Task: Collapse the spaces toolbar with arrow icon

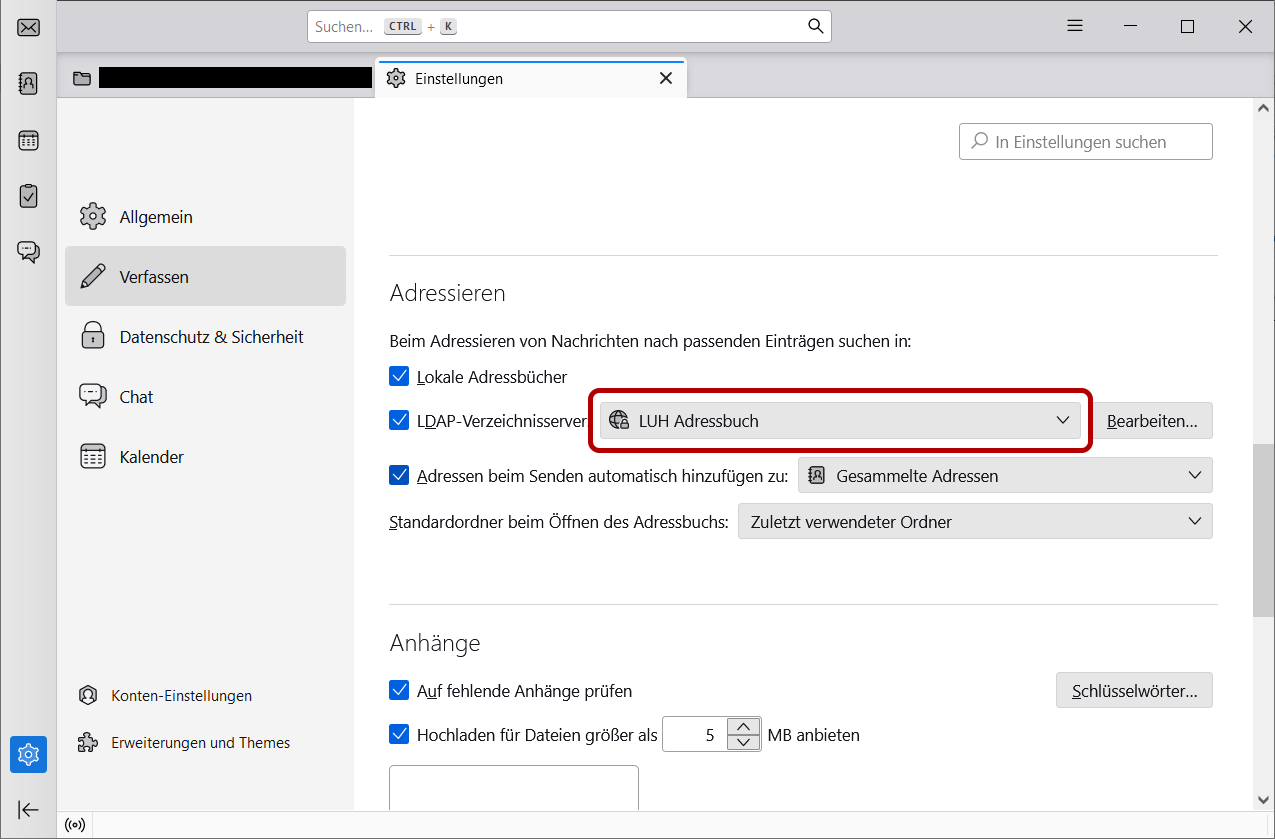Action: [28, 809]
